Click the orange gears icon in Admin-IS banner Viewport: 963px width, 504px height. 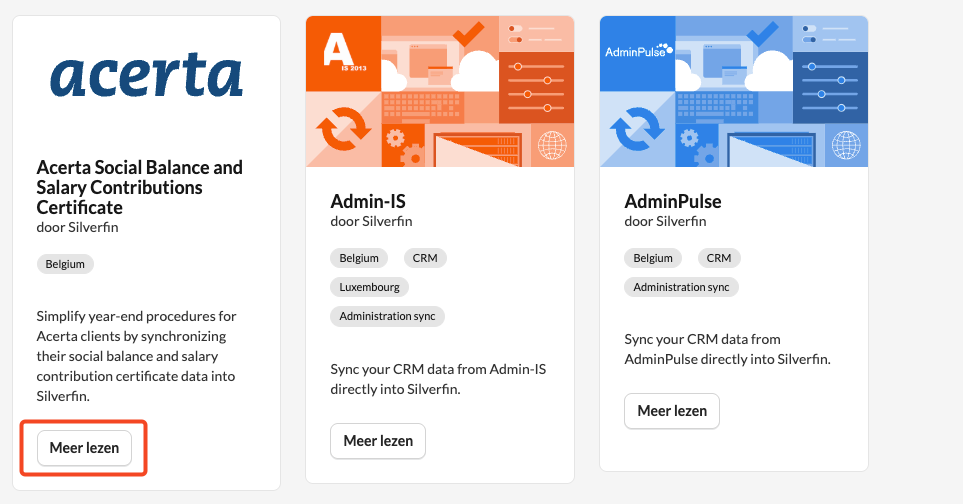pyautogui.click(x=404, y=147)
